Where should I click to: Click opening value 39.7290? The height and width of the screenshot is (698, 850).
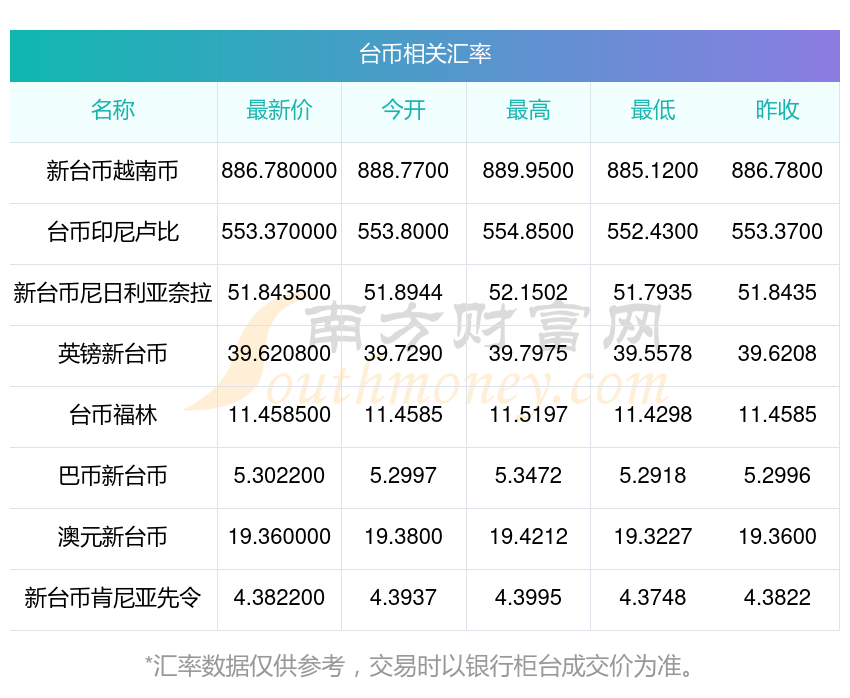403,354
